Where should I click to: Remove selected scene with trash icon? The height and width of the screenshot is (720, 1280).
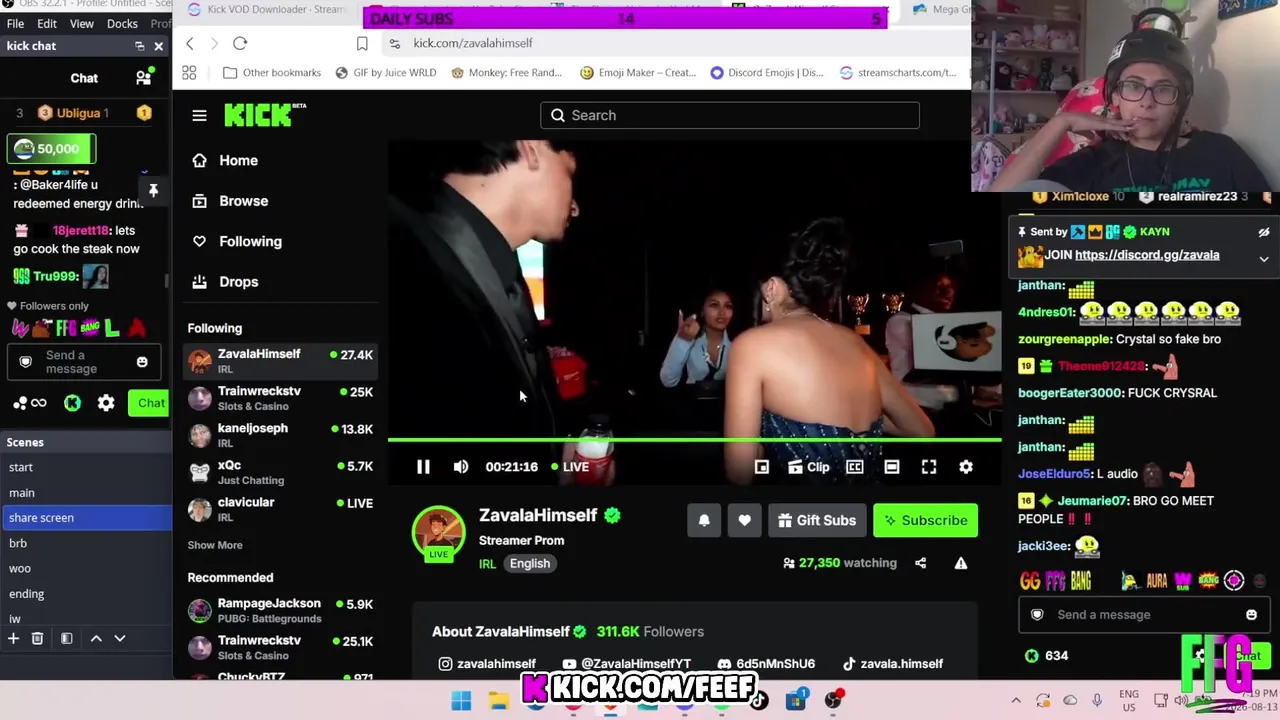pyautogui.click(x=37, y=638)
